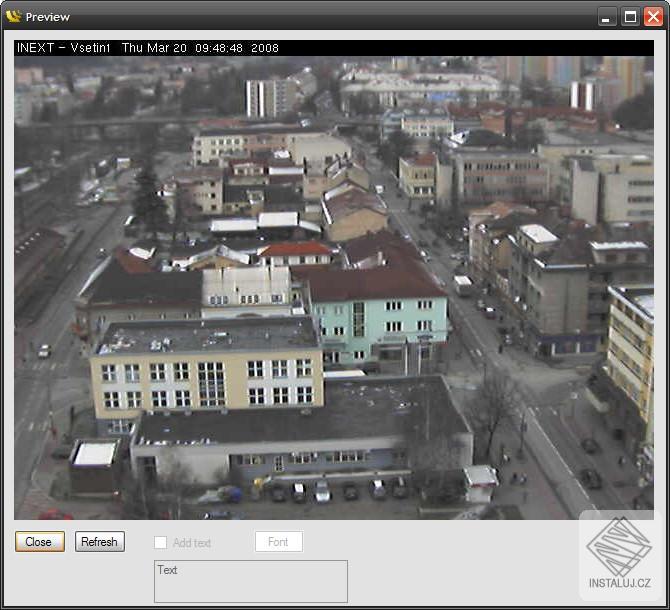Click the Preview title bar text
This screenshot has height=610, width=670.
coord(48,17)
